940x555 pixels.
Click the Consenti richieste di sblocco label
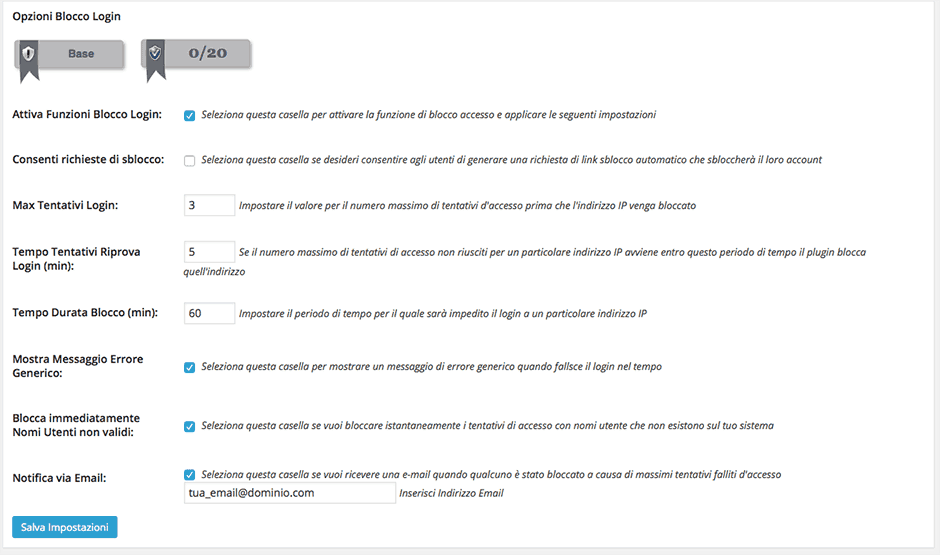(x=88, y=160)
